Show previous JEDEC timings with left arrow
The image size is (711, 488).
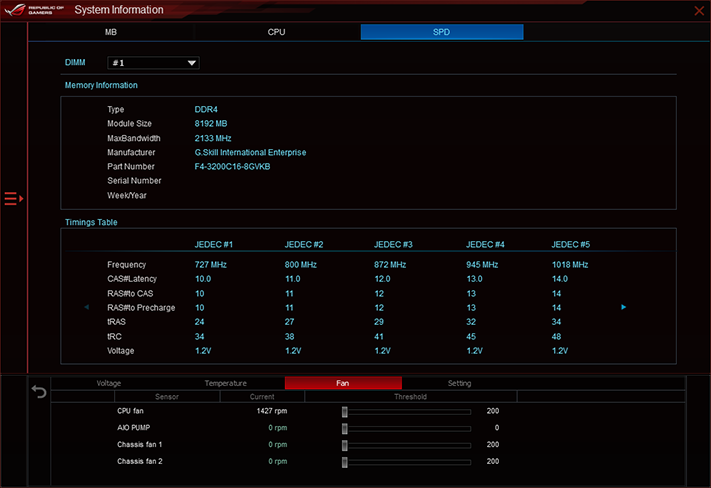coord(87,307)
